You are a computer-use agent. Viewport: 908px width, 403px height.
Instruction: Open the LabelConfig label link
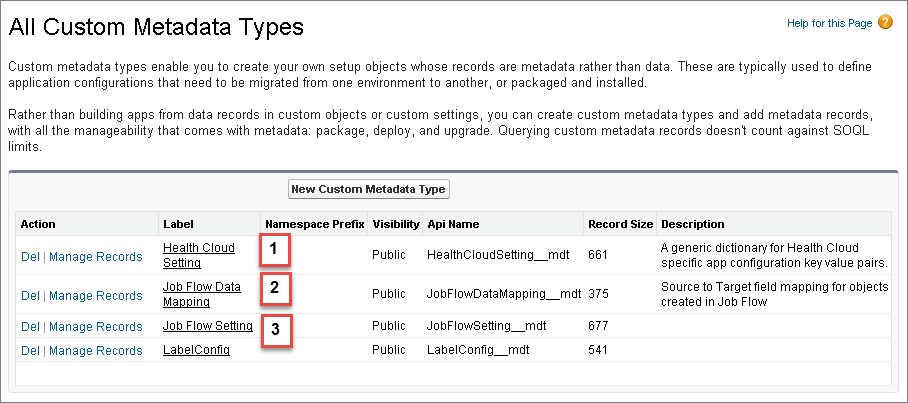point(196,350)
